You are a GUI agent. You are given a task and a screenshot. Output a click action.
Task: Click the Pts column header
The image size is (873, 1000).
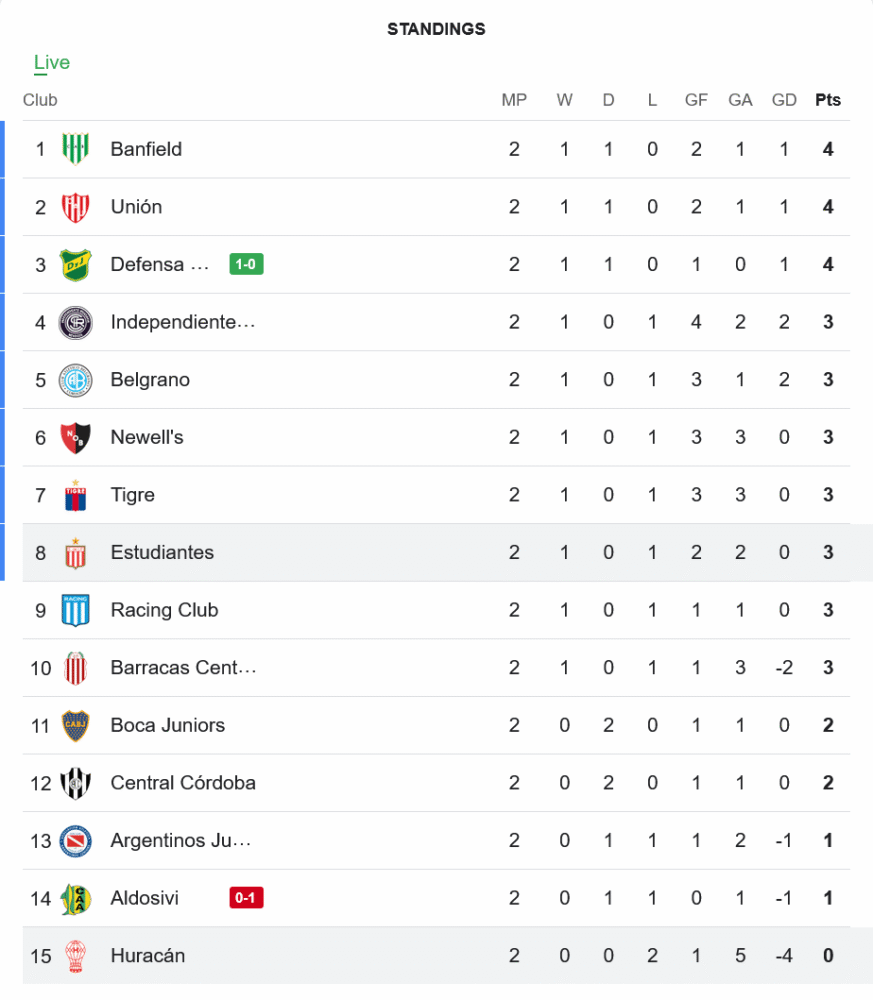pyautogui.click(x=828, y=100)
